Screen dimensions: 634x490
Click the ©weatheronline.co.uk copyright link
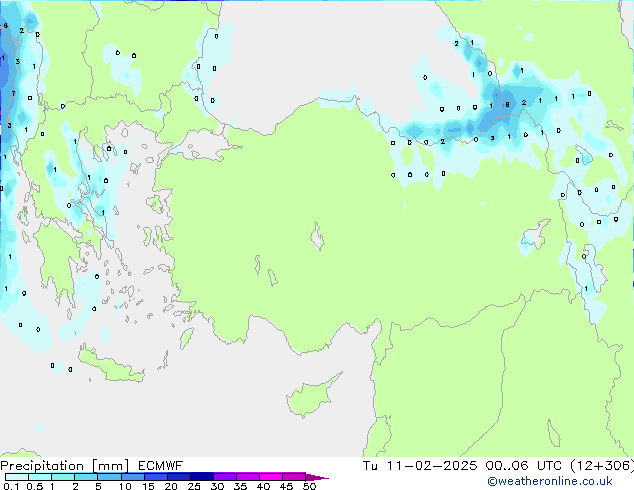click(563, 481)
